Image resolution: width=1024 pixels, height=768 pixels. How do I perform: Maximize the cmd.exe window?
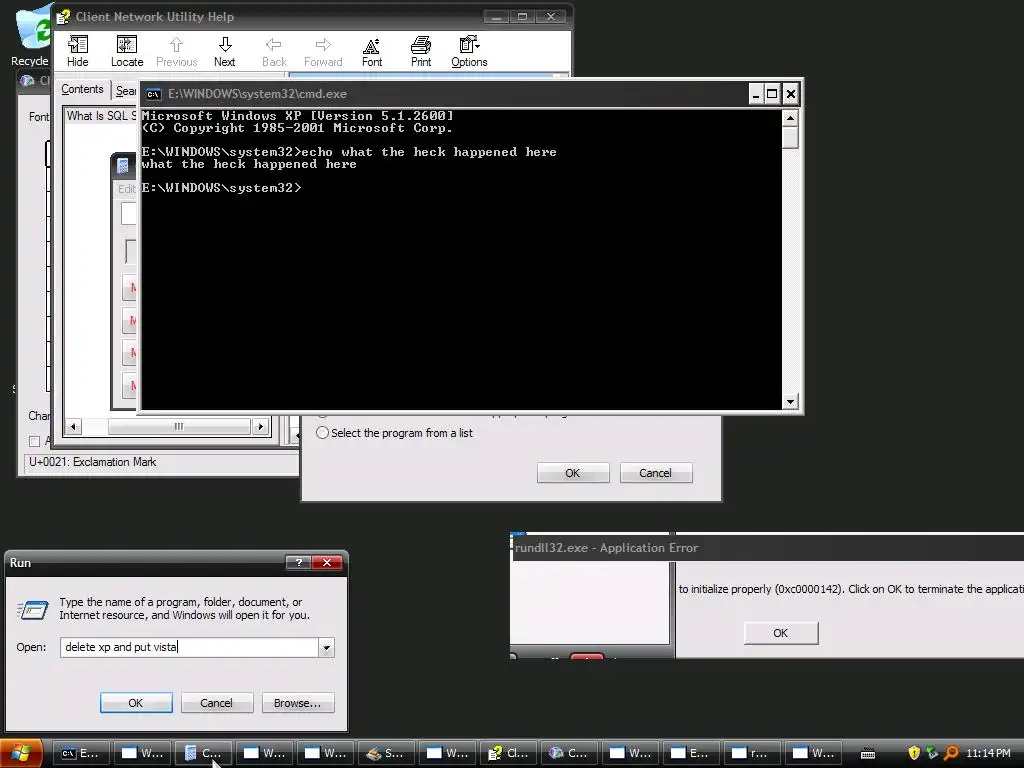pos(773,94)
